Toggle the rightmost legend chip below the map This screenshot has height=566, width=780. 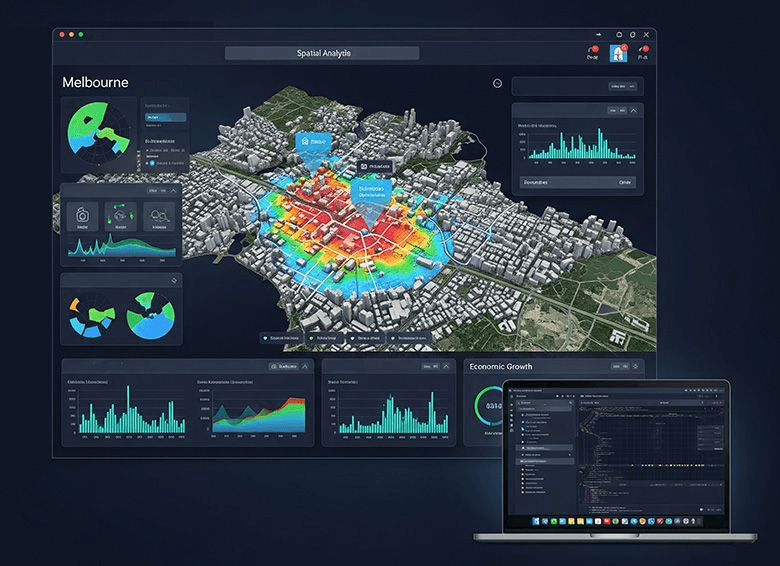tap(409, 338)
